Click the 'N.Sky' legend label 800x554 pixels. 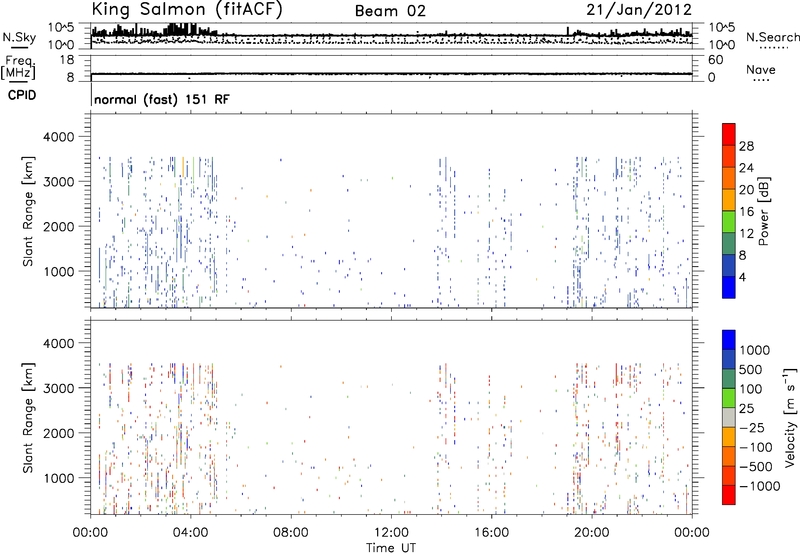coord(19,37)
